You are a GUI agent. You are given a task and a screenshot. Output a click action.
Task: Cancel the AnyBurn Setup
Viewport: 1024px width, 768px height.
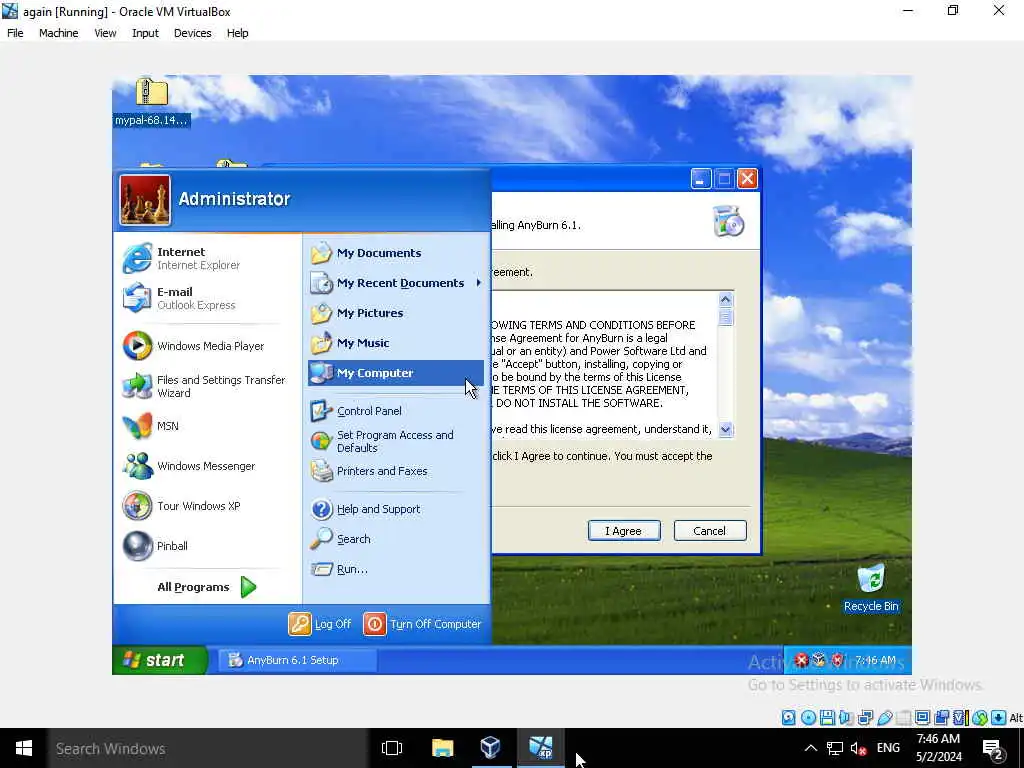point(709,530)
